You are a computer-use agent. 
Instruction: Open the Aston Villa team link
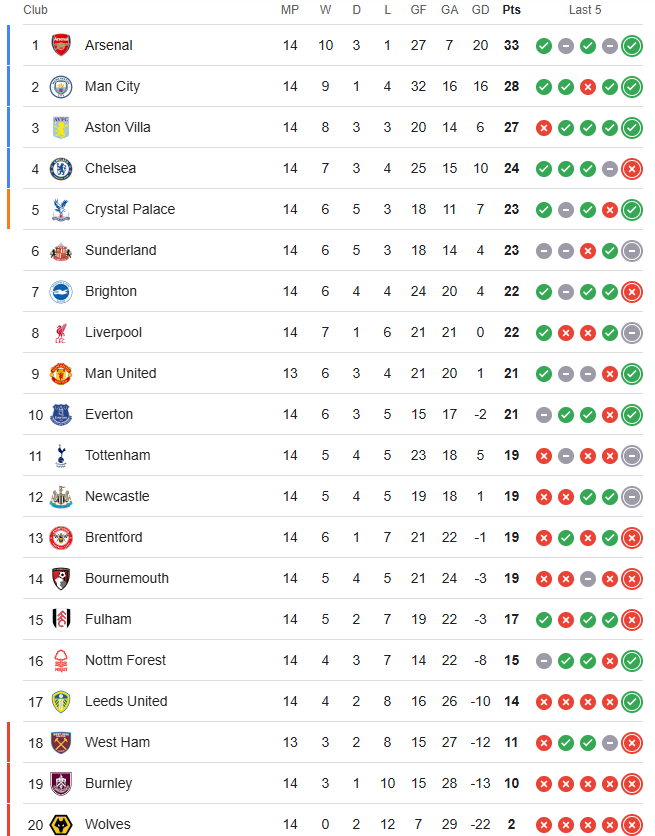click(118, 127)
